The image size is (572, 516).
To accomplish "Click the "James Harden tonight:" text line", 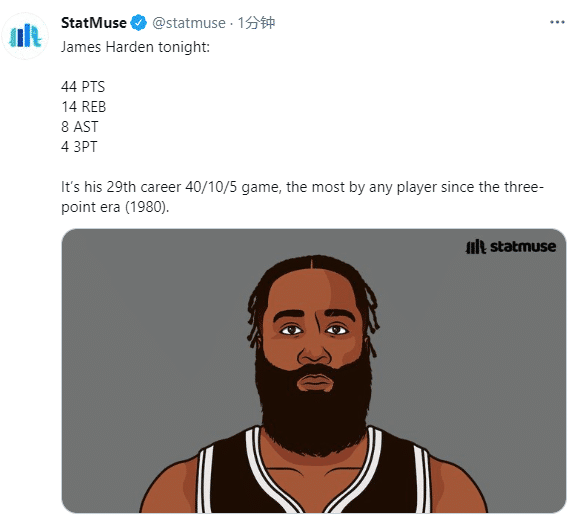I will pos(135,47).
